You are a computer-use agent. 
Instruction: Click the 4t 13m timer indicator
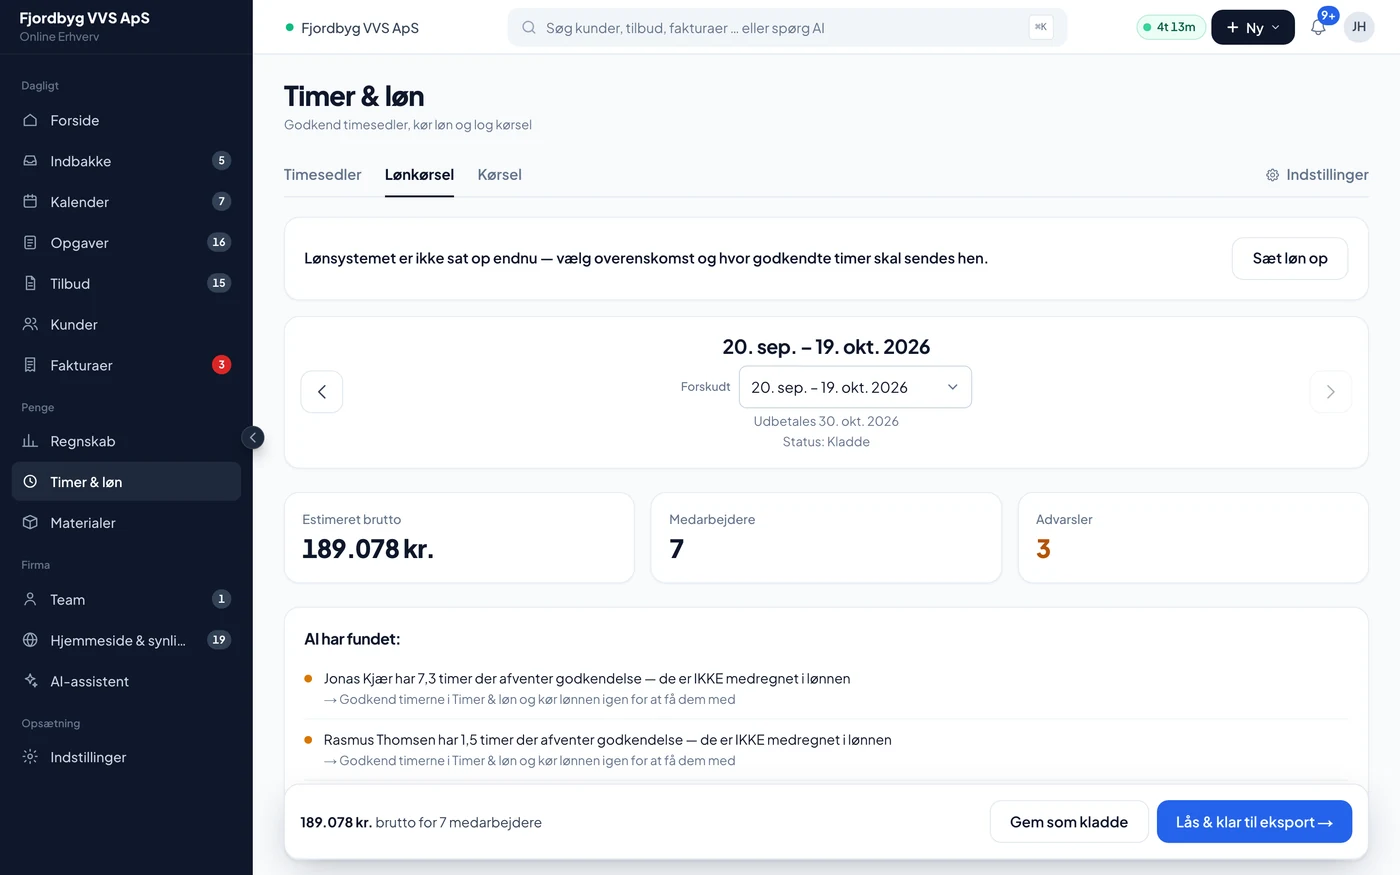(x=1170, y=27)
